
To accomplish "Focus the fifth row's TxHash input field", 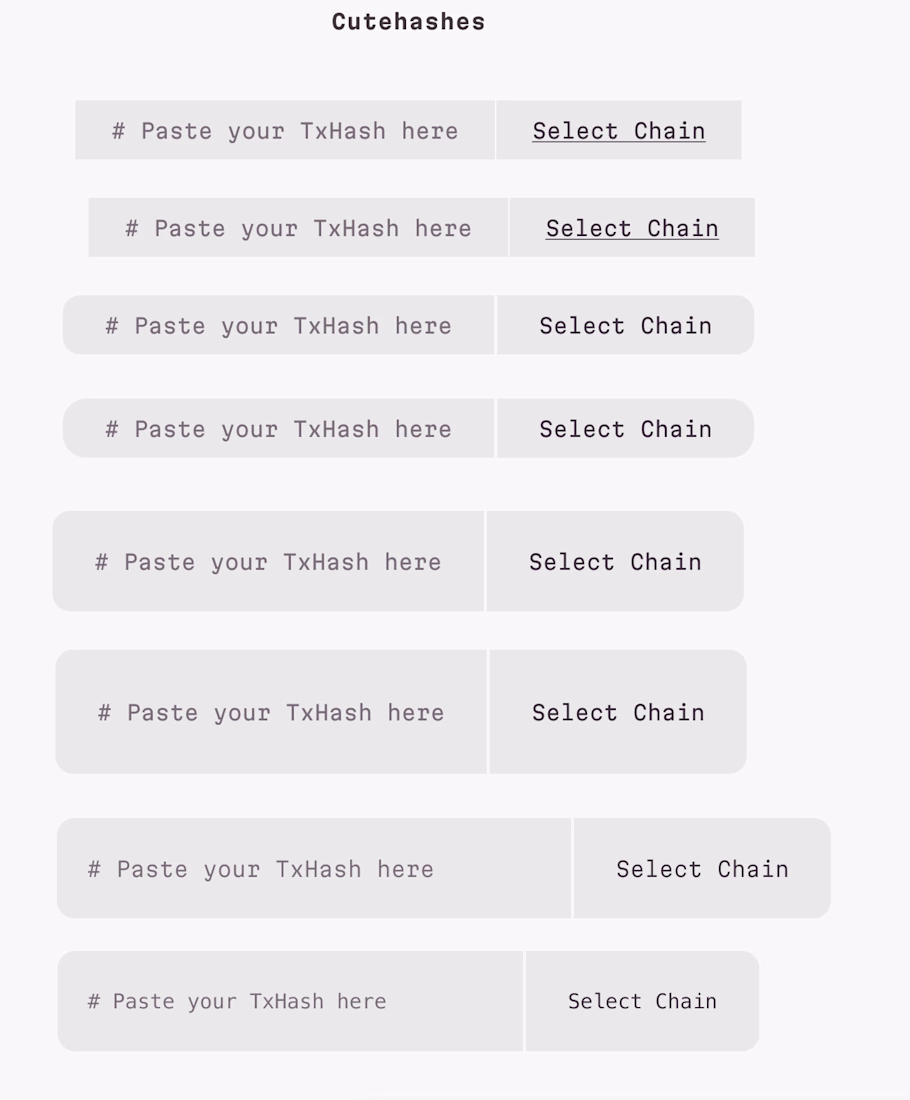I will point(268,562).
